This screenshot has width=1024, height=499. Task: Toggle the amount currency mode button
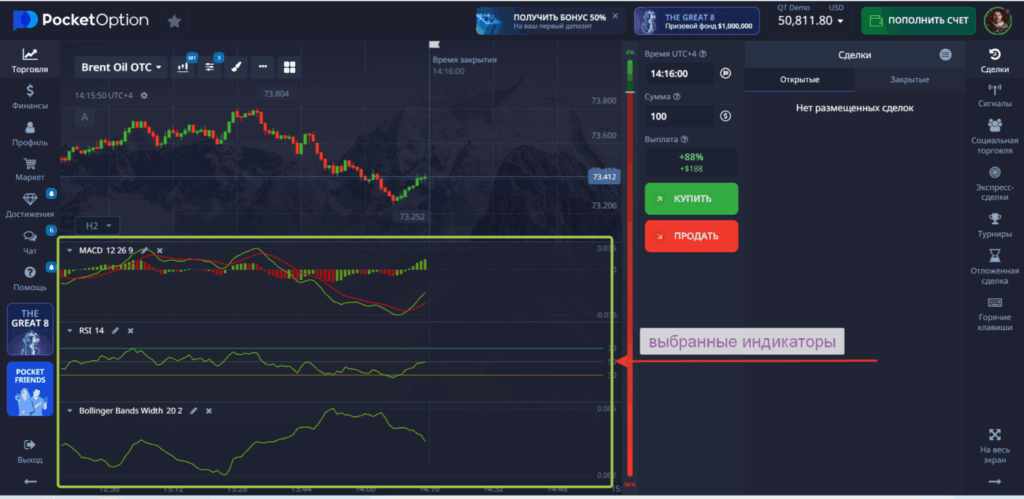click(725, 116)
